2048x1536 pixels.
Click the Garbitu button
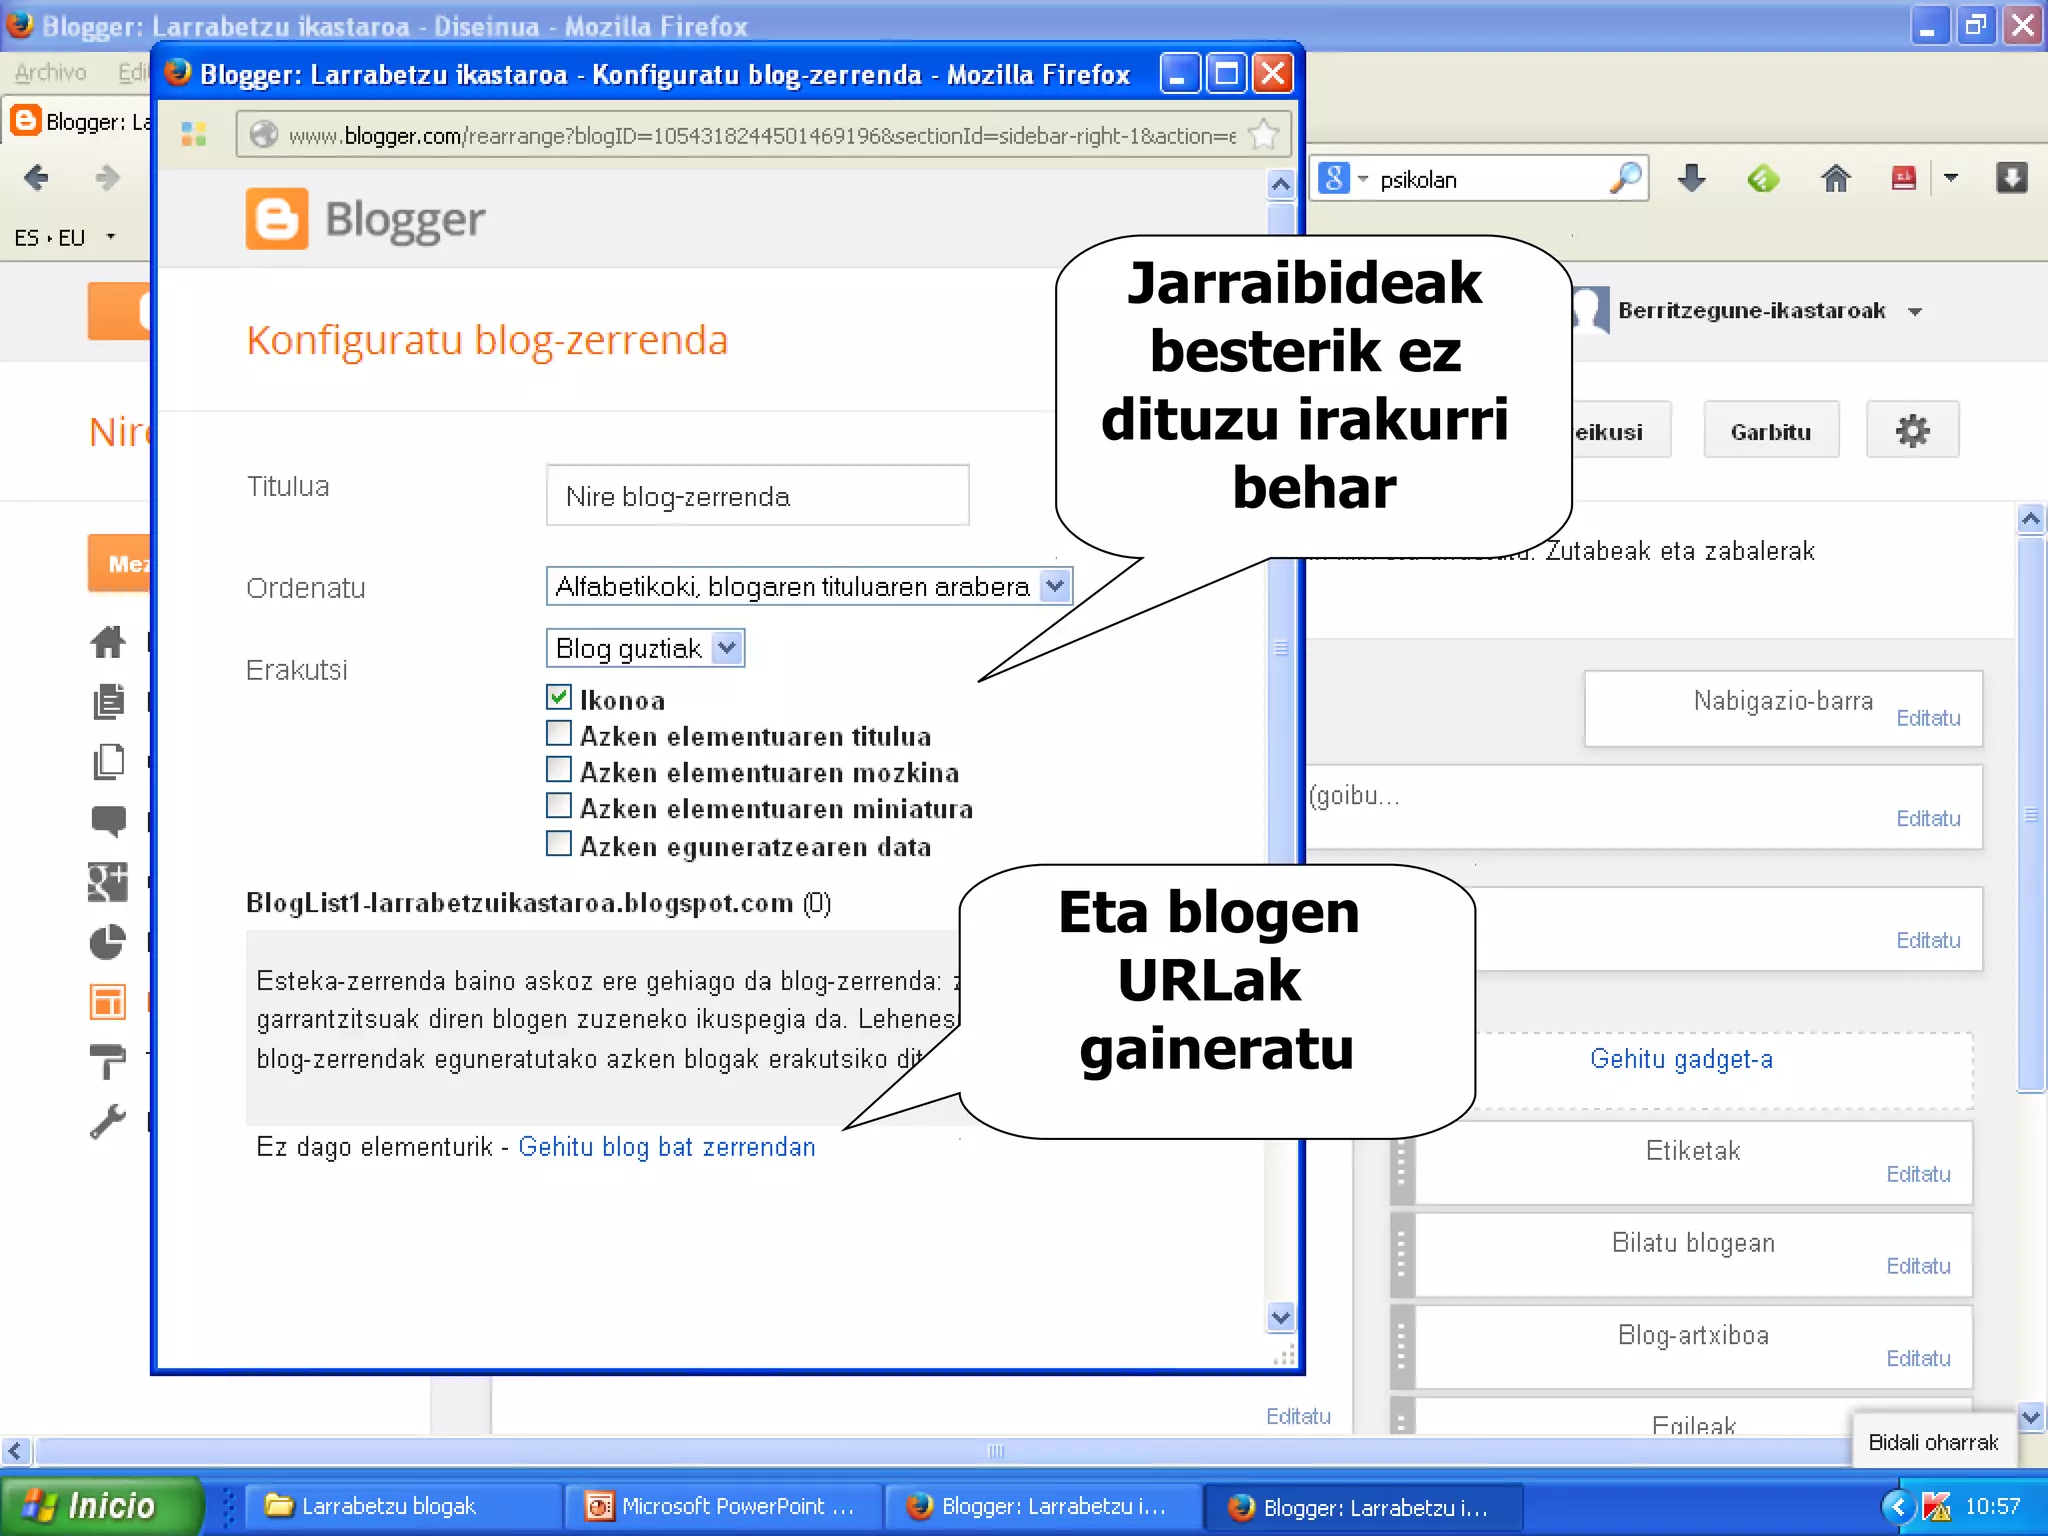(1771, 431)
